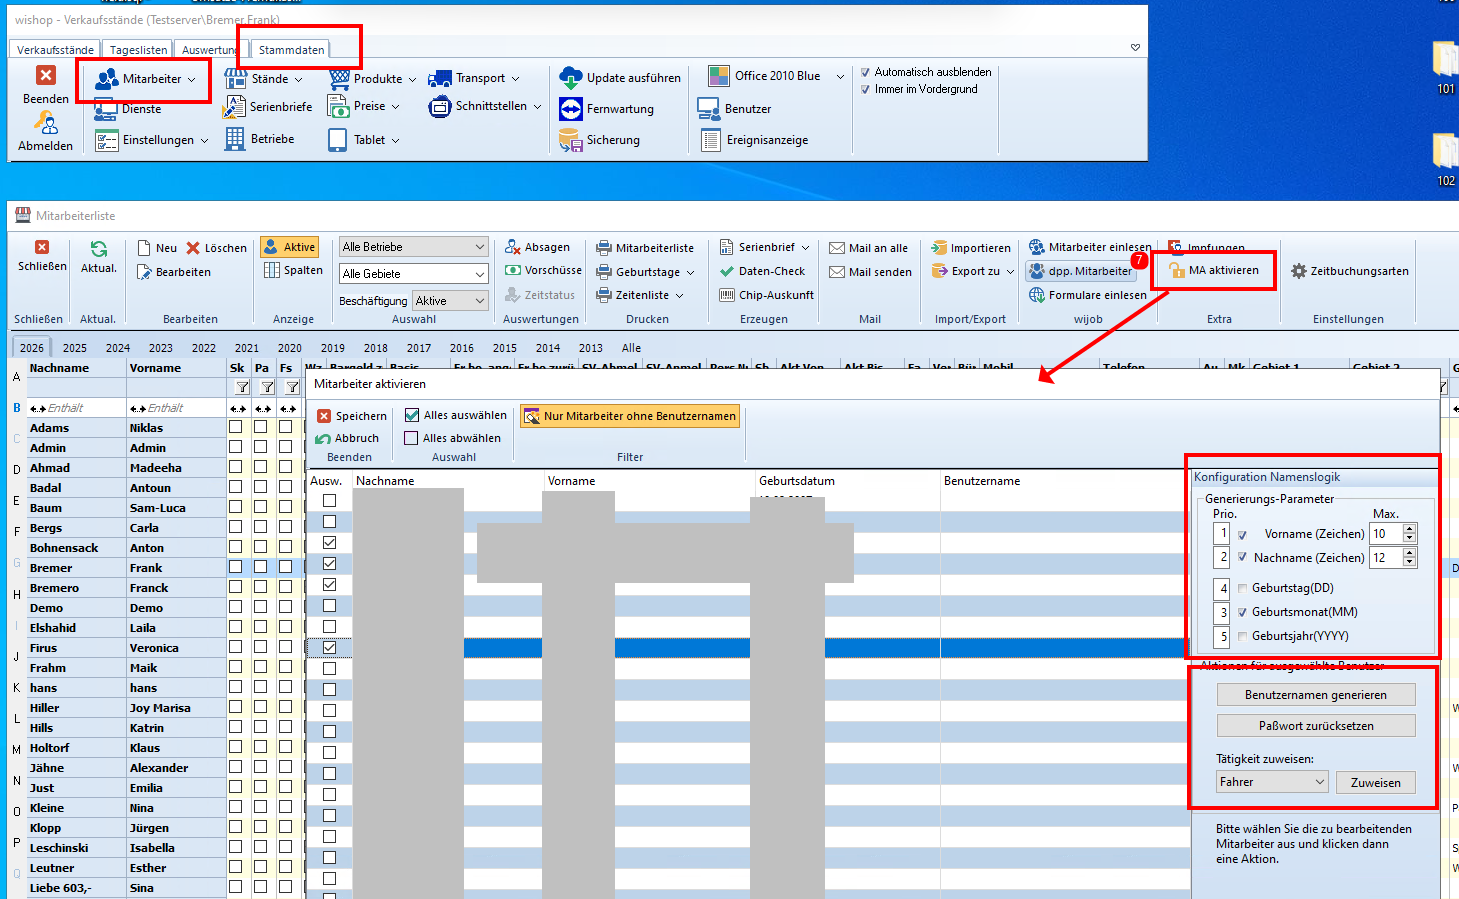Select the 2025 year tab
Image resolution: width=1459 pixels, height=899 pixels.
click(x=75, y=348)
